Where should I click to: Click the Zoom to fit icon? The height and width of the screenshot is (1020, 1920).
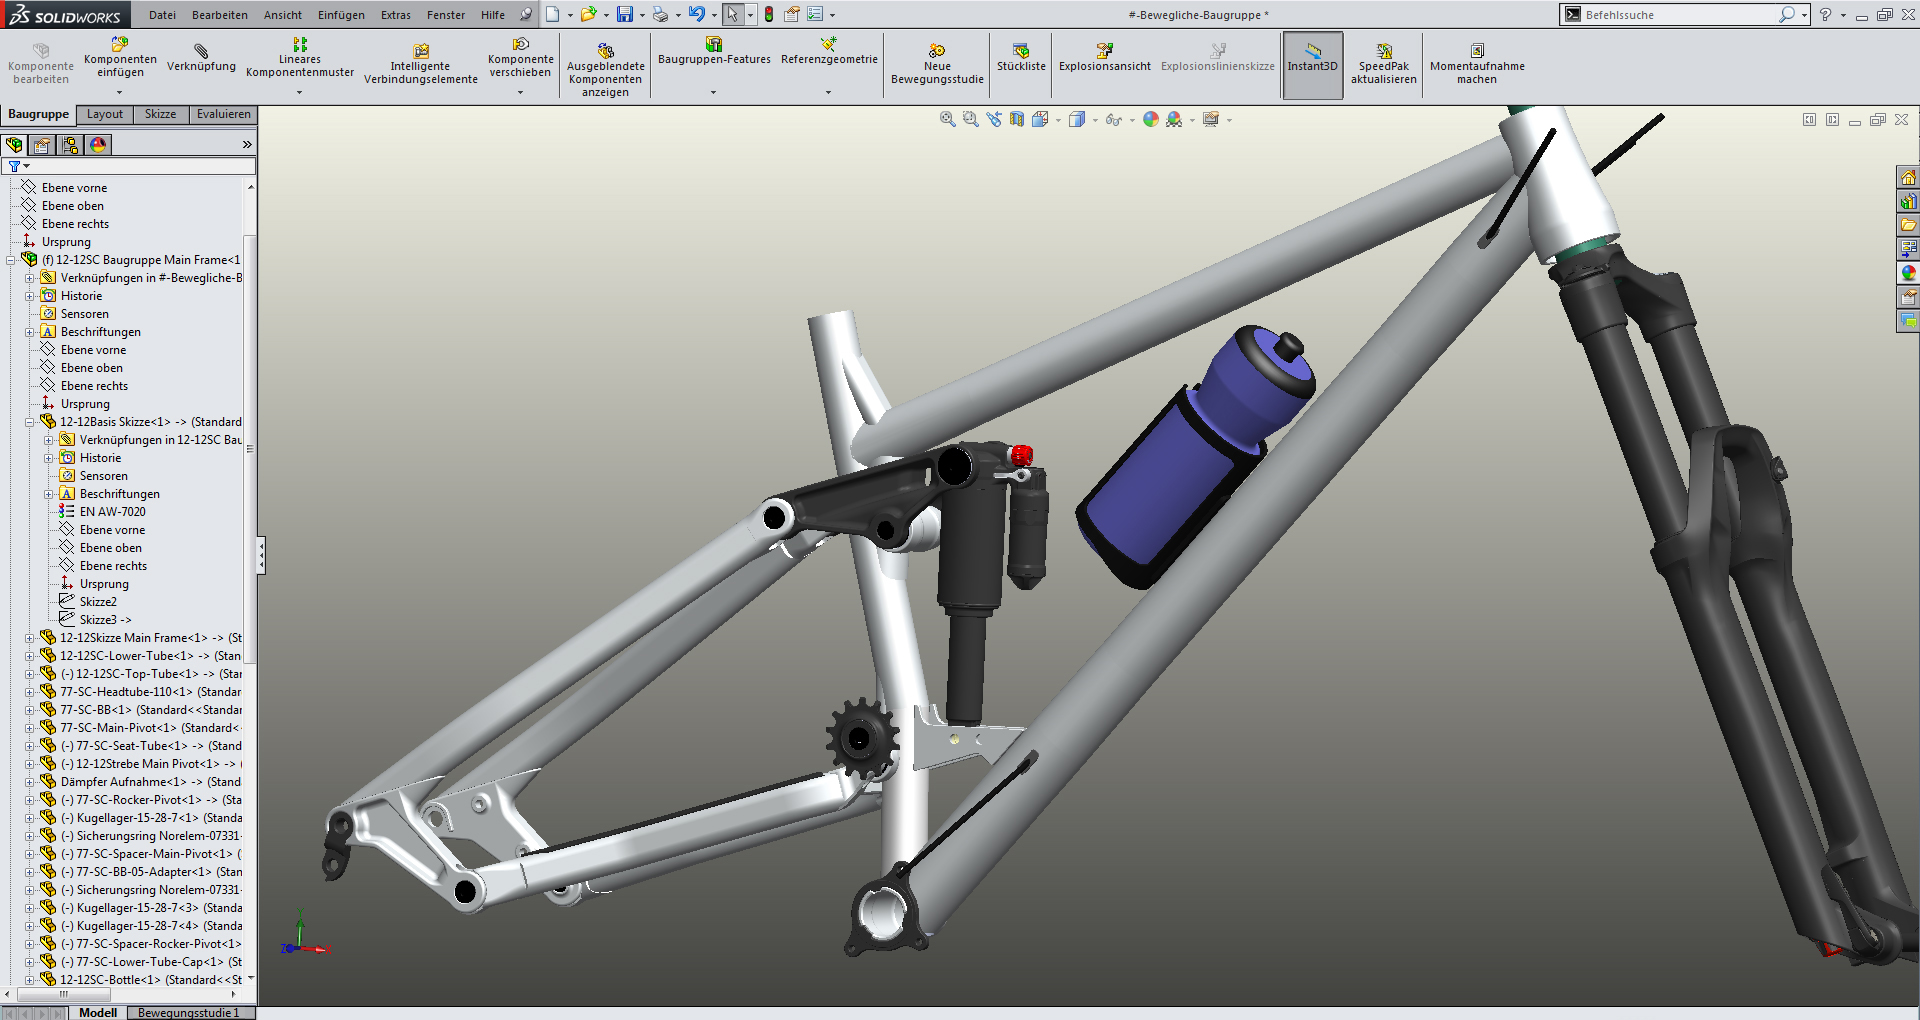tap(947, 119)
